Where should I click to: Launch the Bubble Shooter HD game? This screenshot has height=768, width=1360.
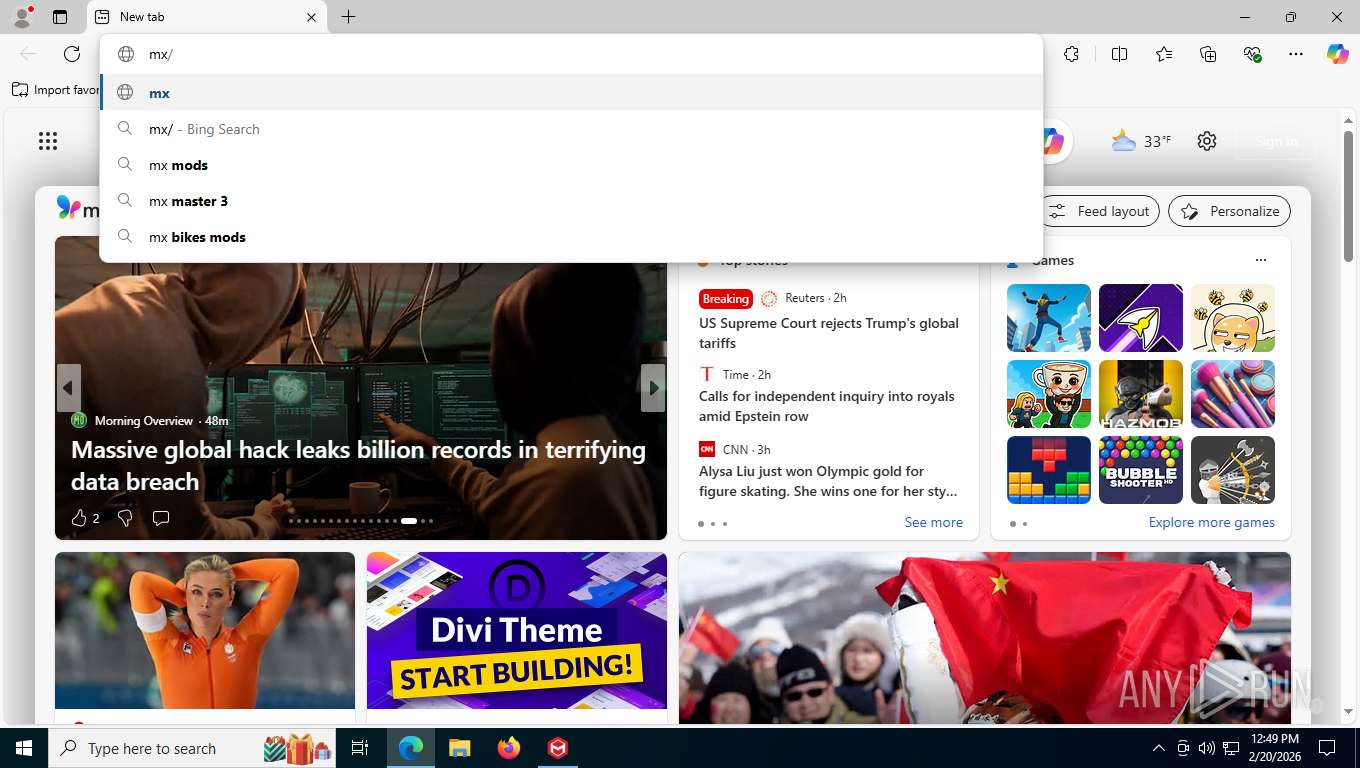(1141, 470)
